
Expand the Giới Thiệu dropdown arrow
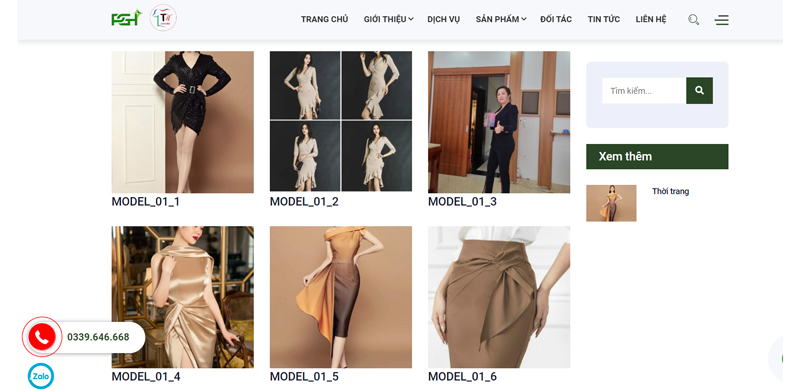tap(411, 19)
